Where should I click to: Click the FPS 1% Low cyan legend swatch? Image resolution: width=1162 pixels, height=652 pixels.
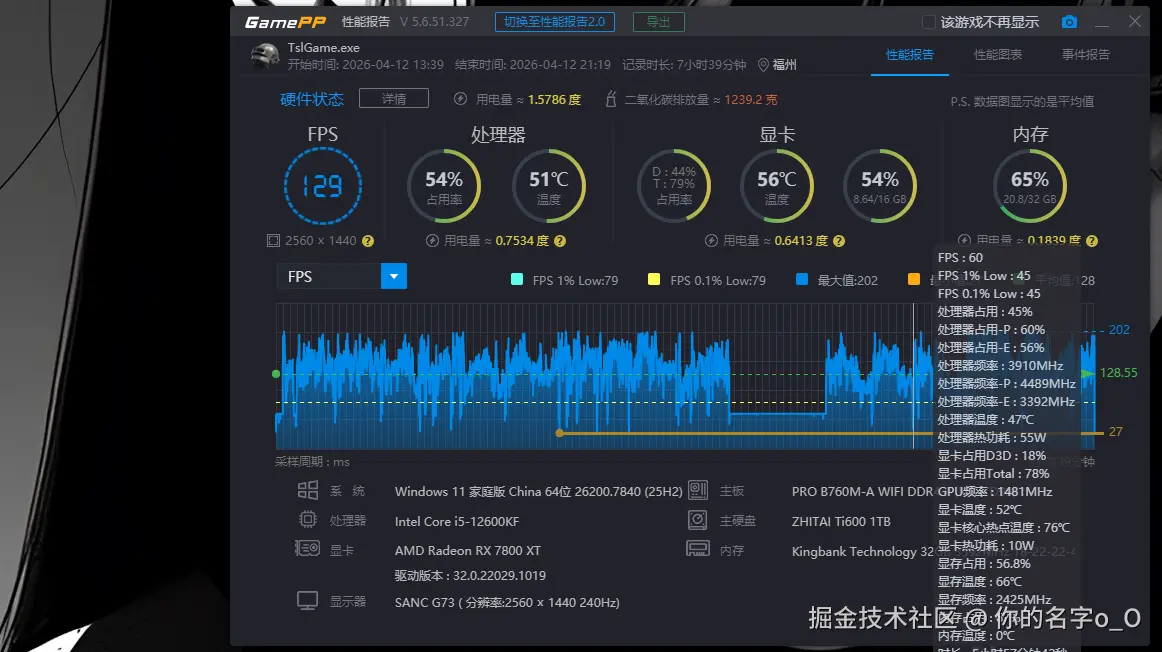(x=517, y=279)
